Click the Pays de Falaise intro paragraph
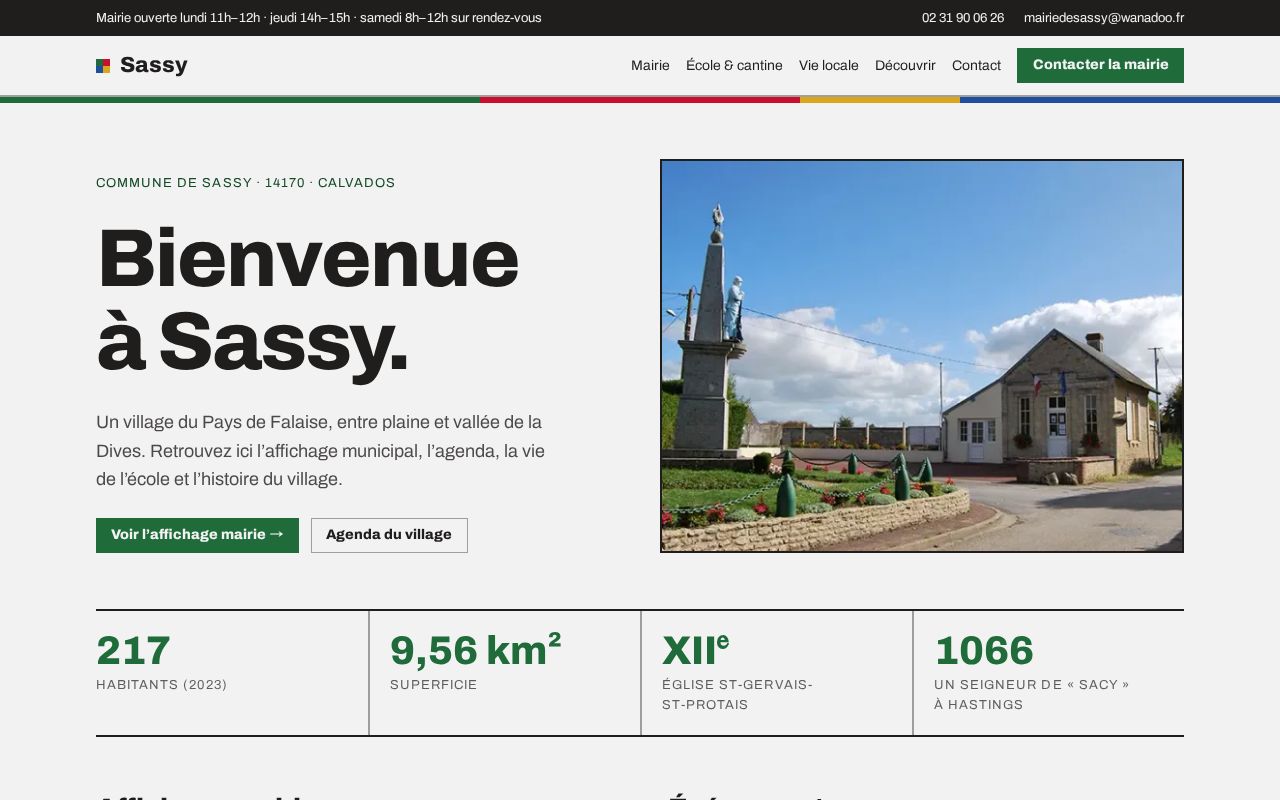The width and height of the screenshot is (1280, 800). [x=321, y=451]
